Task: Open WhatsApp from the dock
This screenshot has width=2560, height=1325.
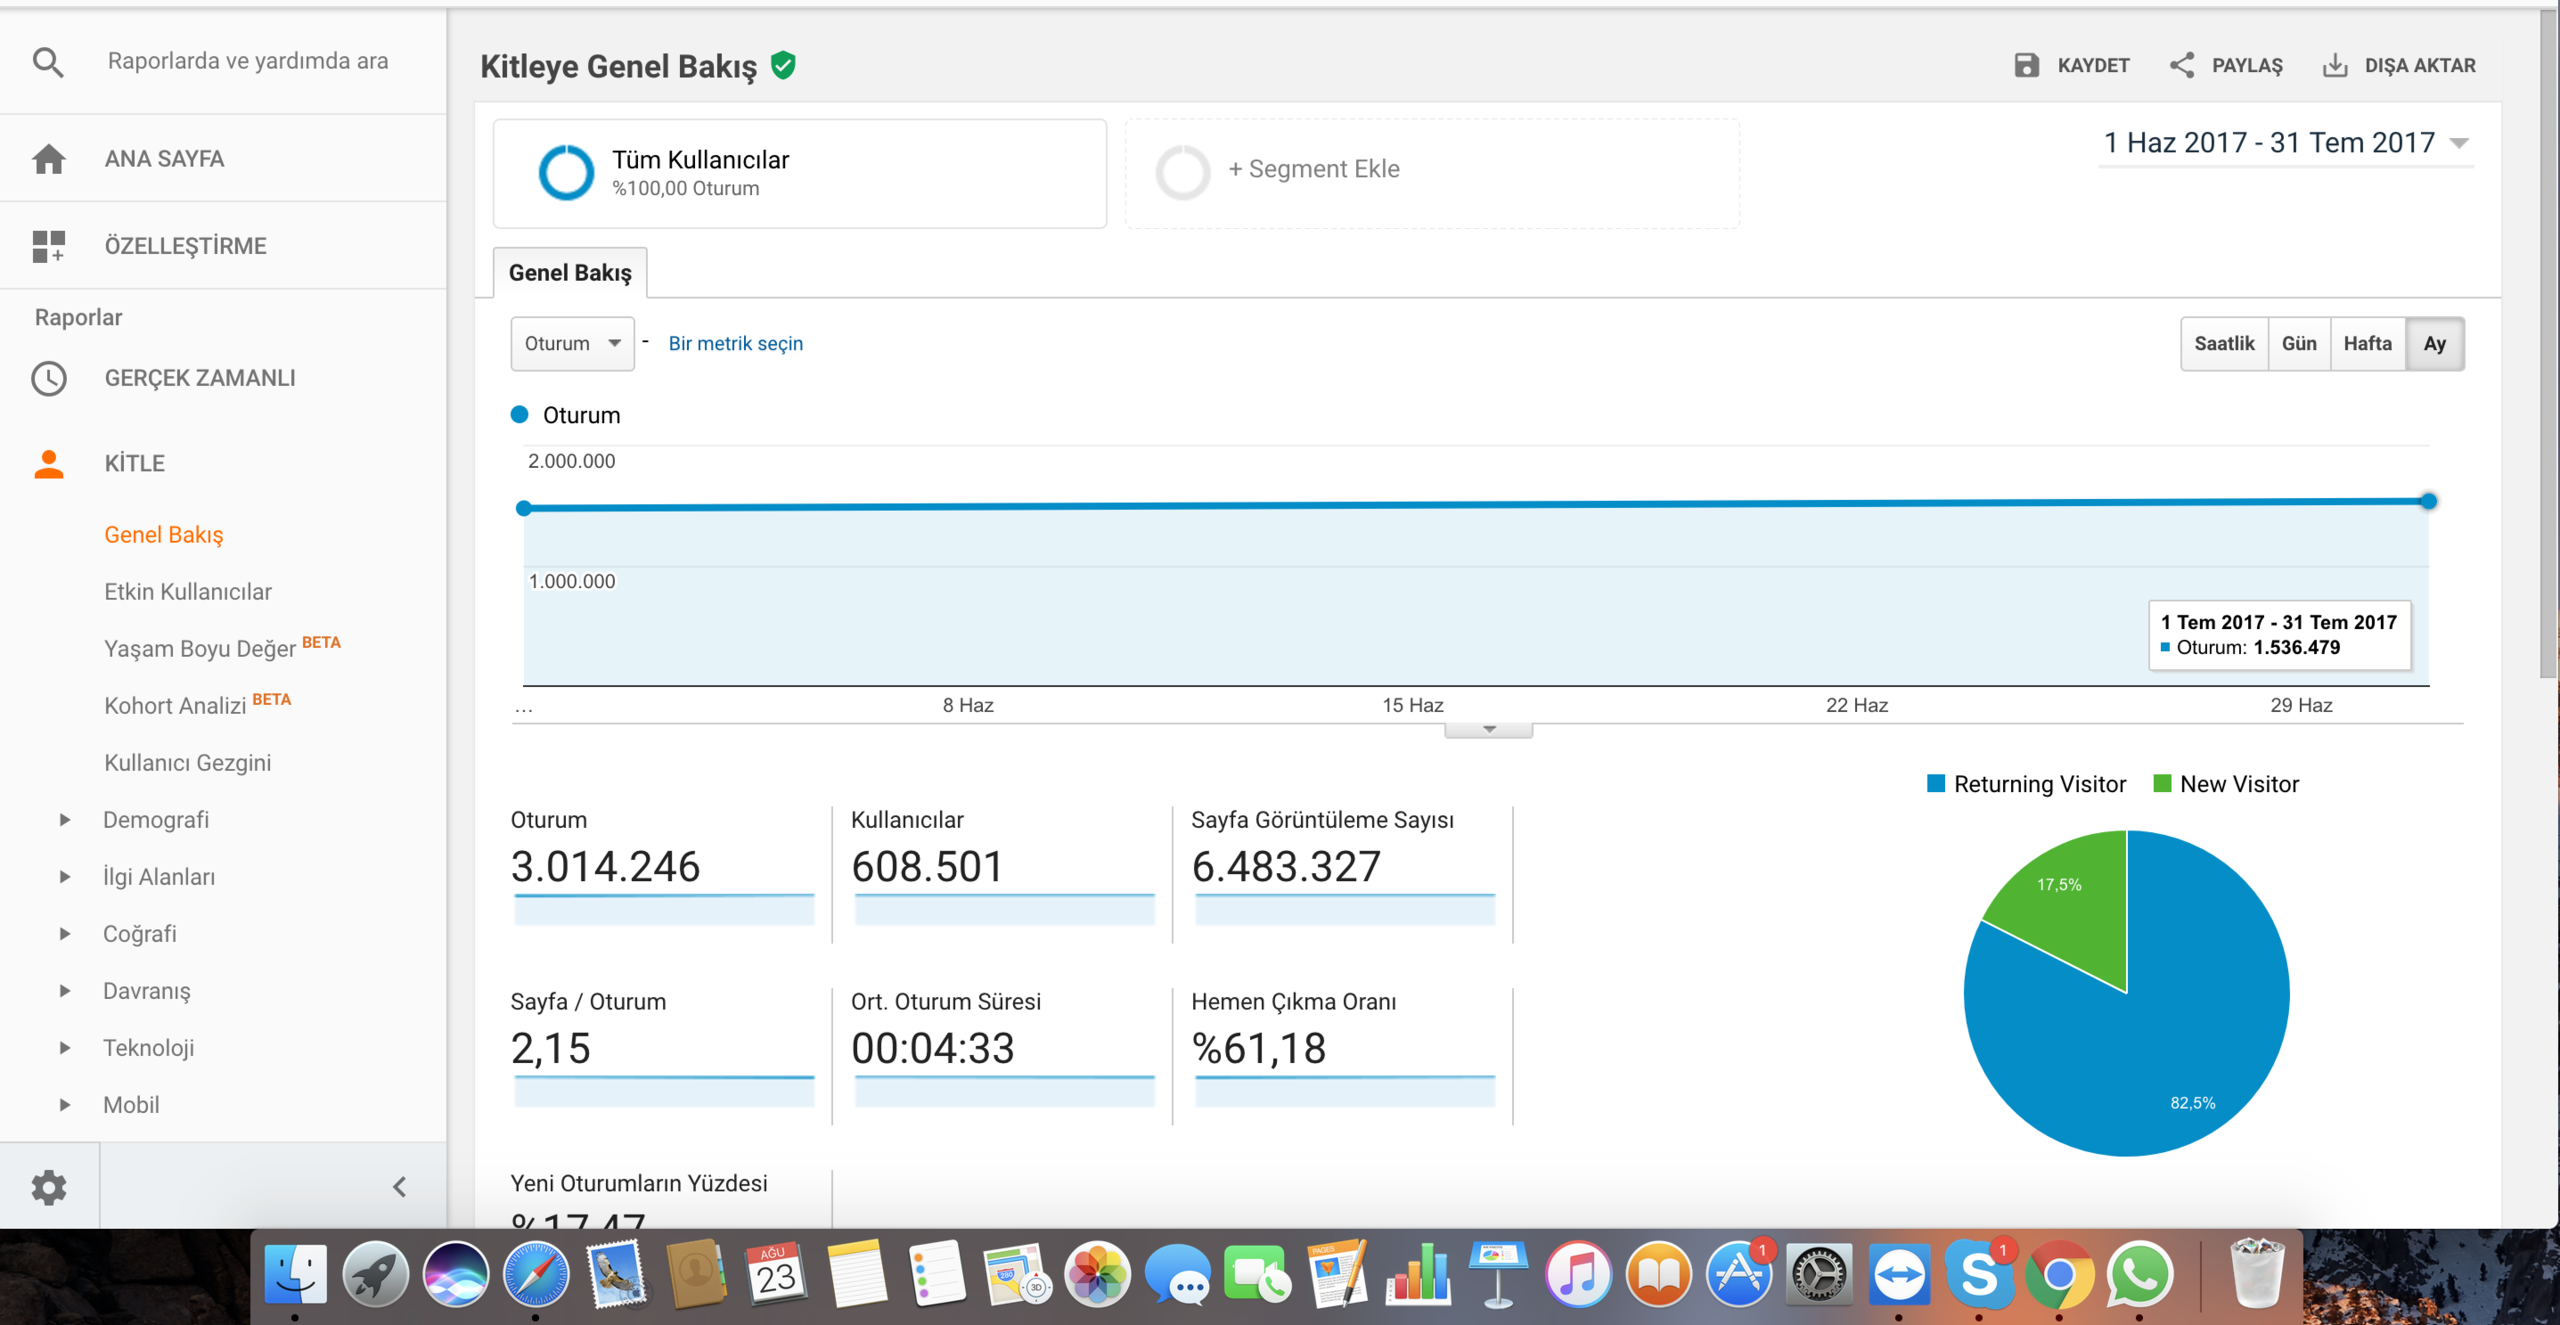Action: tap(2138, 1275)
